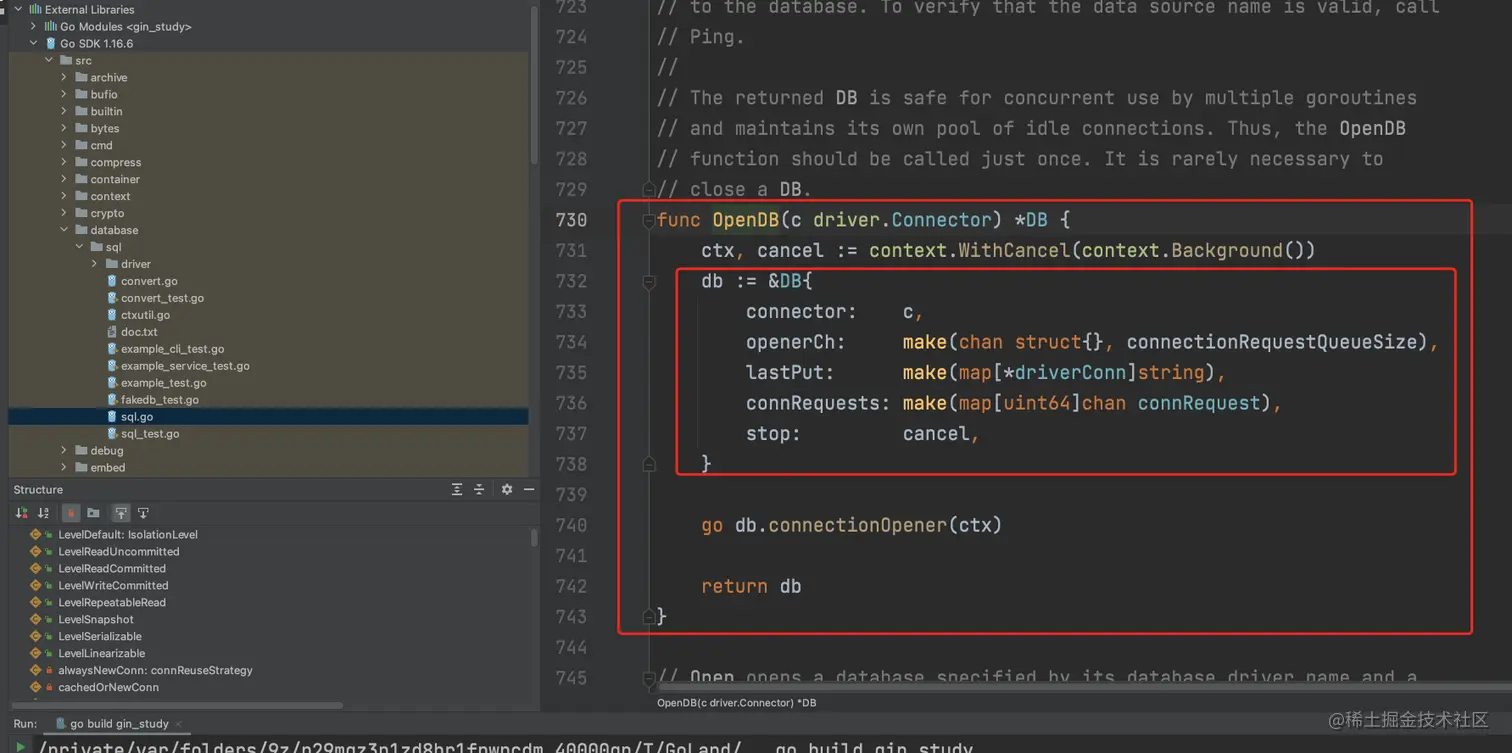Click breadcrumb 'OpenDB(c driver.Connector) *DB'
This screenshot has width=1512, height=753.
coord(736,703)
